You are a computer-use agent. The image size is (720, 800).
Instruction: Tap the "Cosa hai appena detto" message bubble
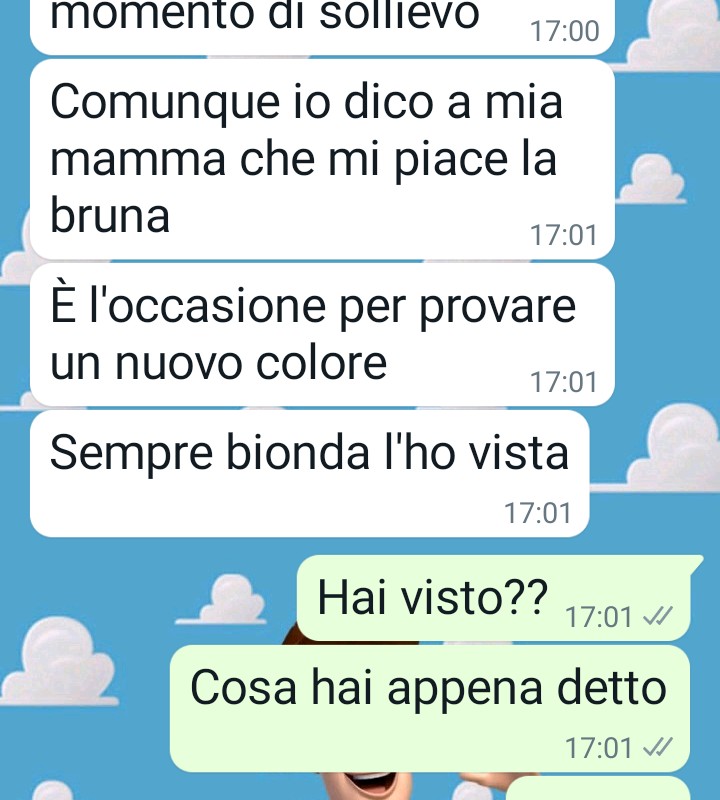click(x=430, y=709)
